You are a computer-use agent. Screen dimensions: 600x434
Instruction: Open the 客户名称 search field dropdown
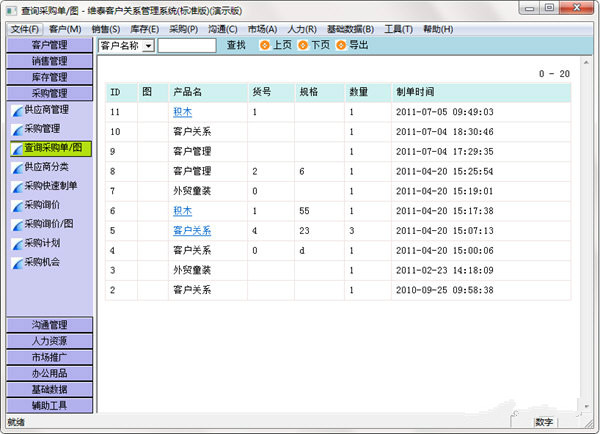tap(148, 46)
